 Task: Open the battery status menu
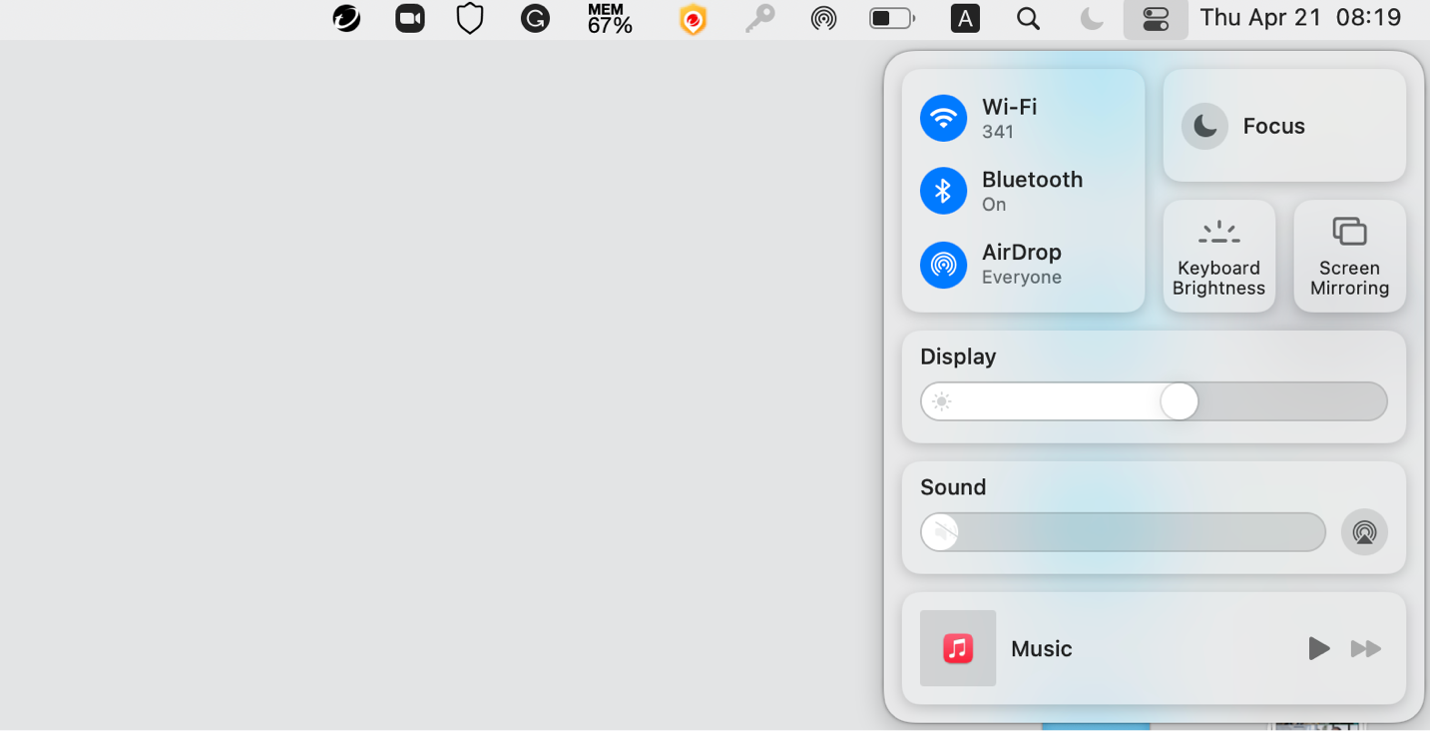[892, 19]
